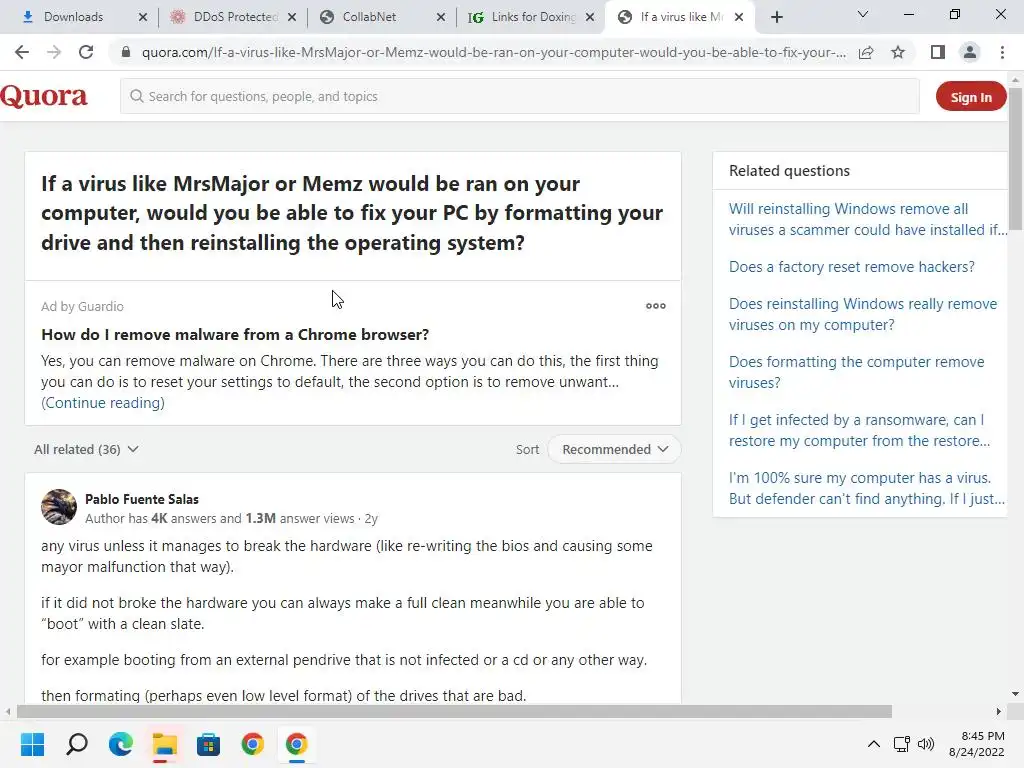The height and width of the screenshot is (768, 1024).
Task: Click the (Continue reading) link
Action: [103, 403]
